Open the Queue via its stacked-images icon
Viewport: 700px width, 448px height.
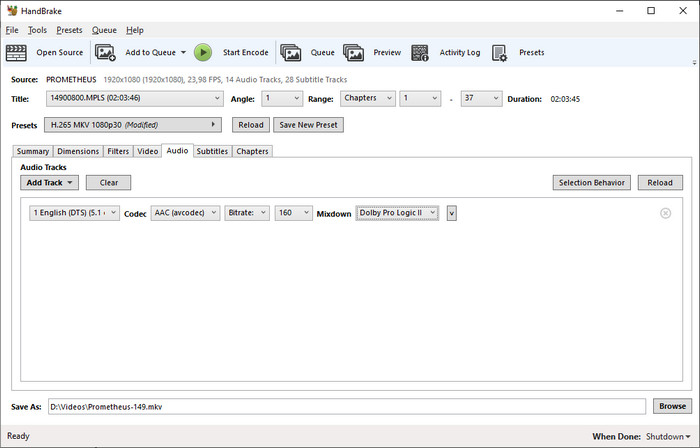[291, 53]
